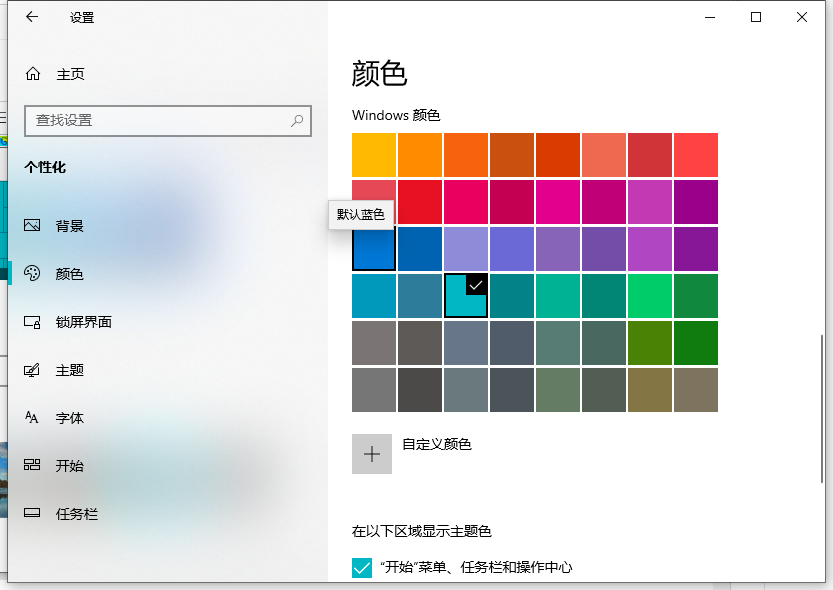
Task: Select the 默认蓝色 default blue swatch
Action: [373, 249]
